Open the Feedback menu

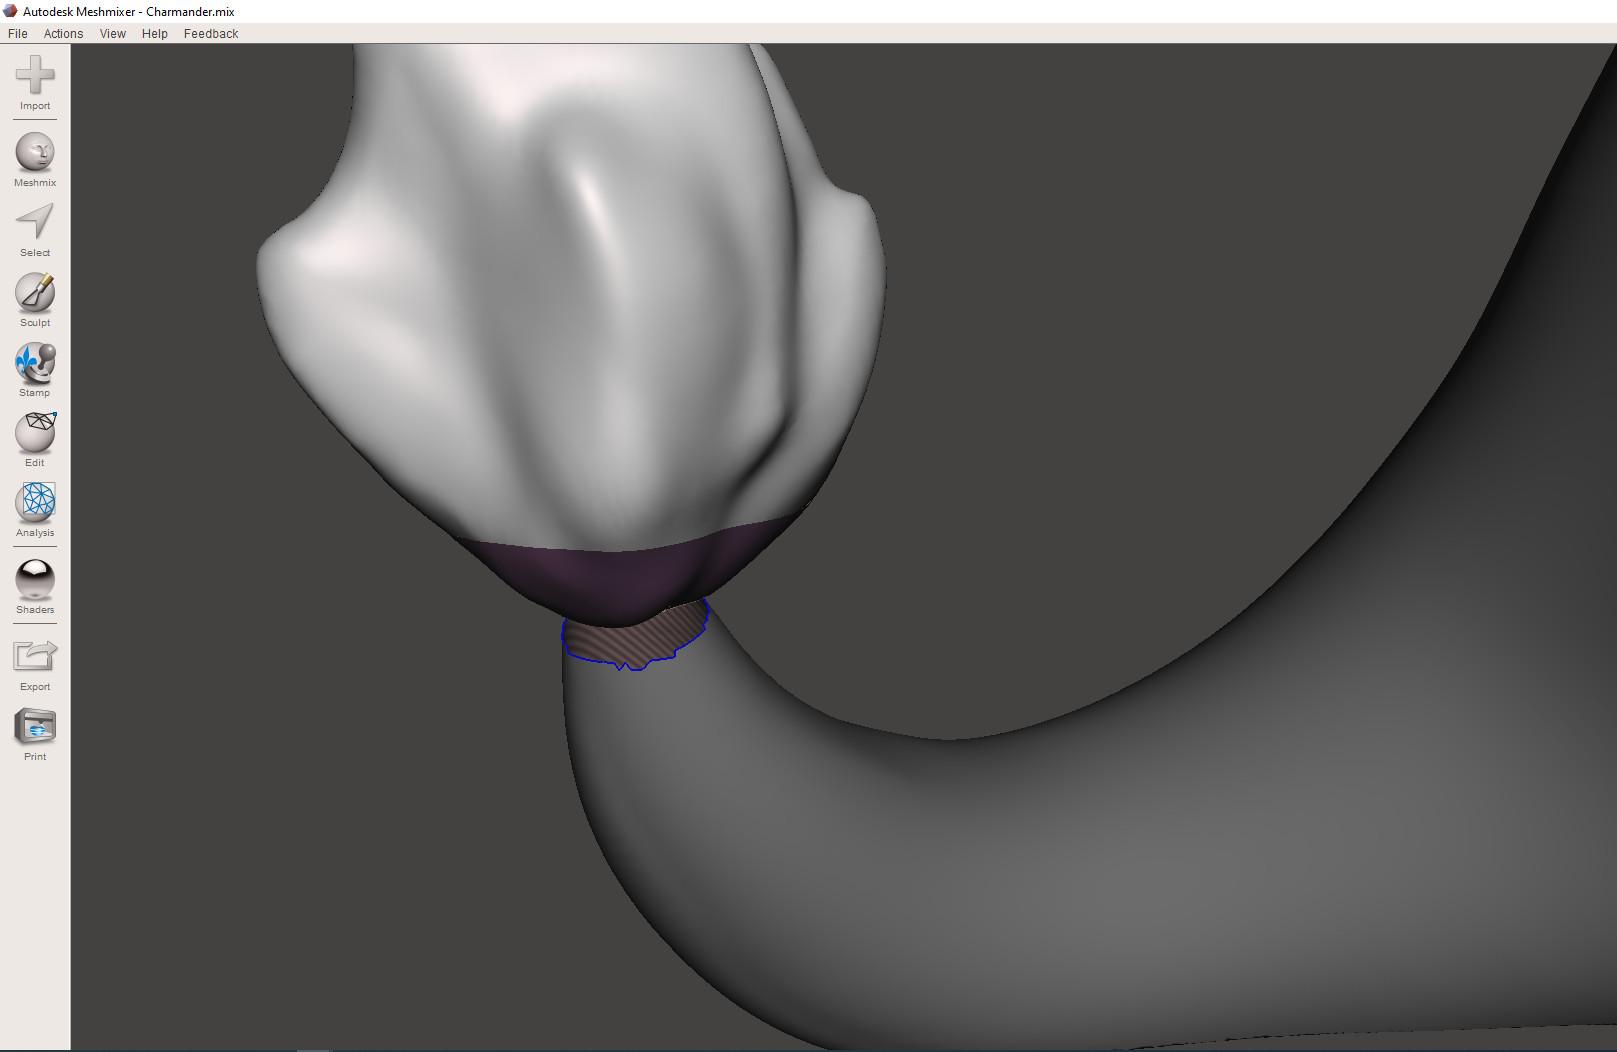(x=211, y=34)
